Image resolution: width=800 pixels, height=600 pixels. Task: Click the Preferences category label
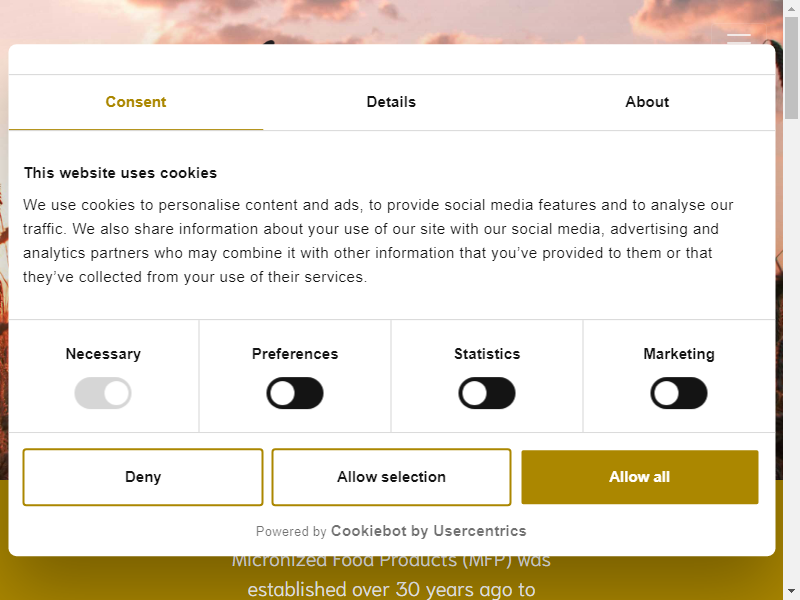click(x=295, y=354)
